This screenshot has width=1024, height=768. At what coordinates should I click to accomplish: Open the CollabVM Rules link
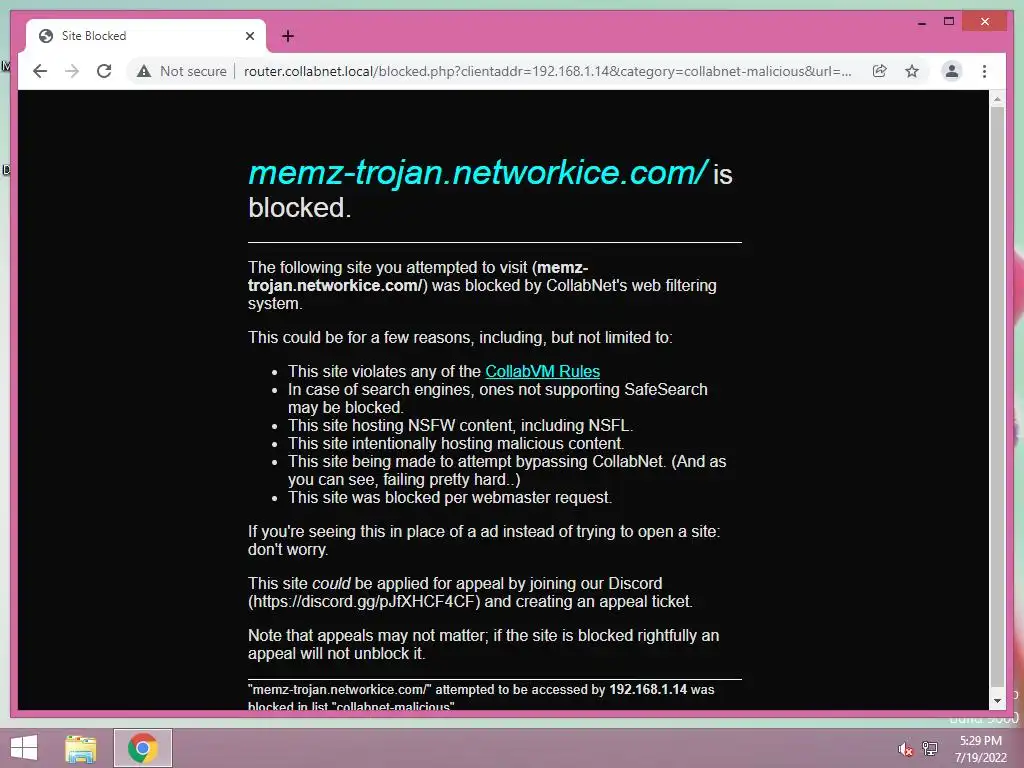pos(542,371)
